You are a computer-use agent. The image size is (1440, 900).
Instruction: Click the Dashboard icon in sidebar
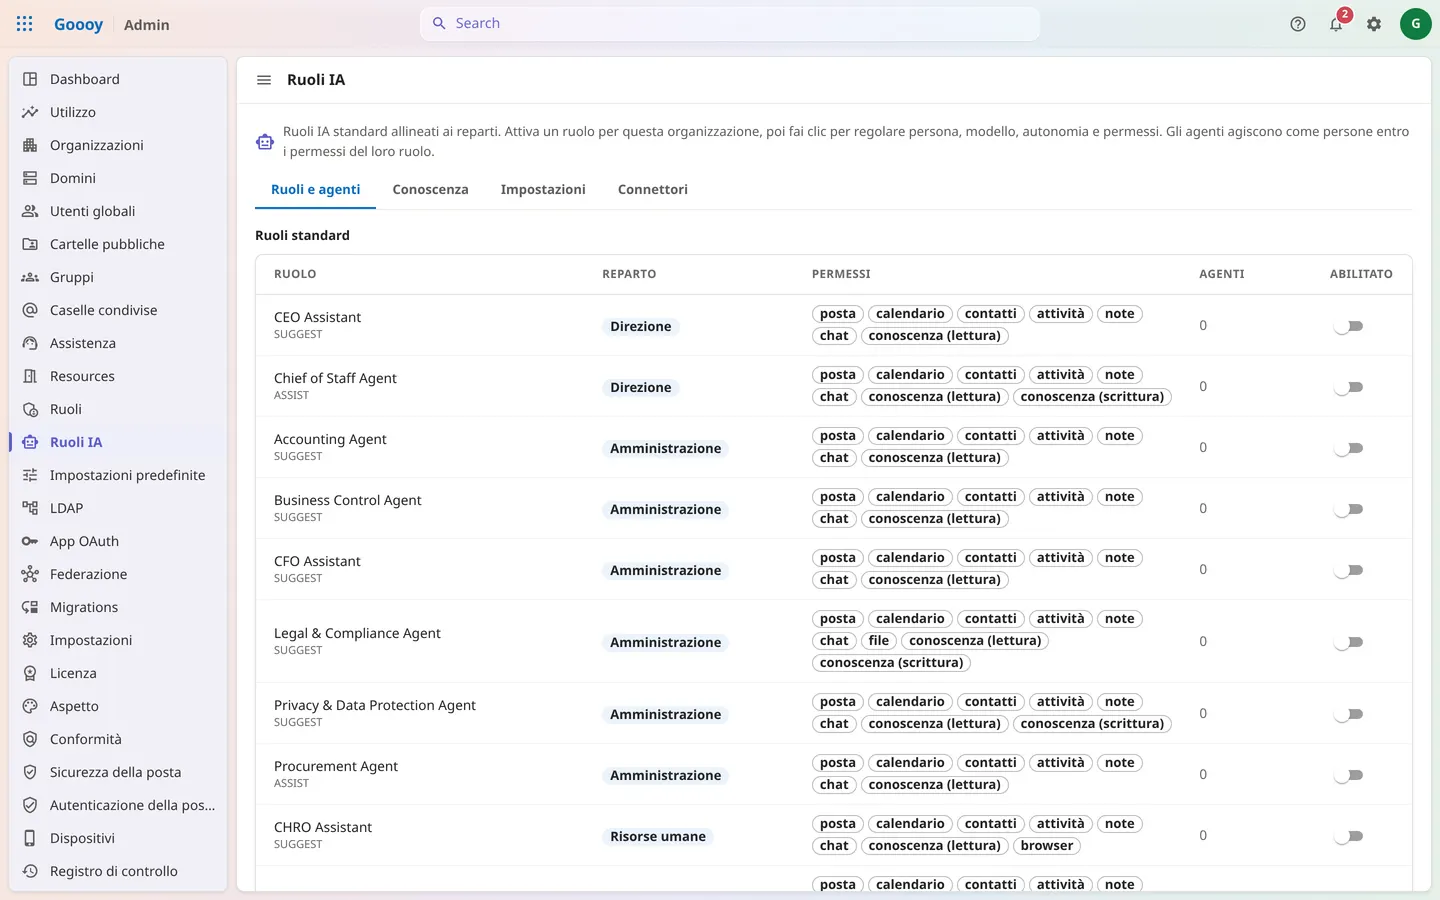click(30, 79)
